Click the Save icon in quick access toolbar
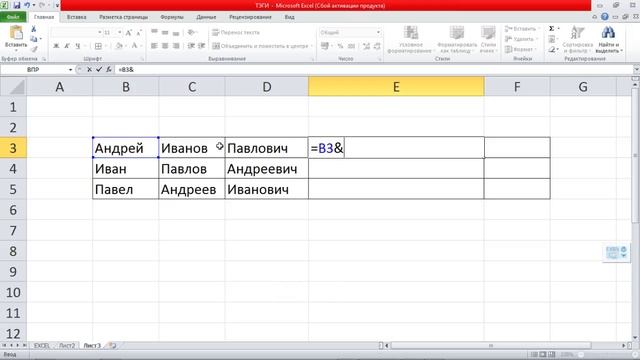 click(17, 5)
